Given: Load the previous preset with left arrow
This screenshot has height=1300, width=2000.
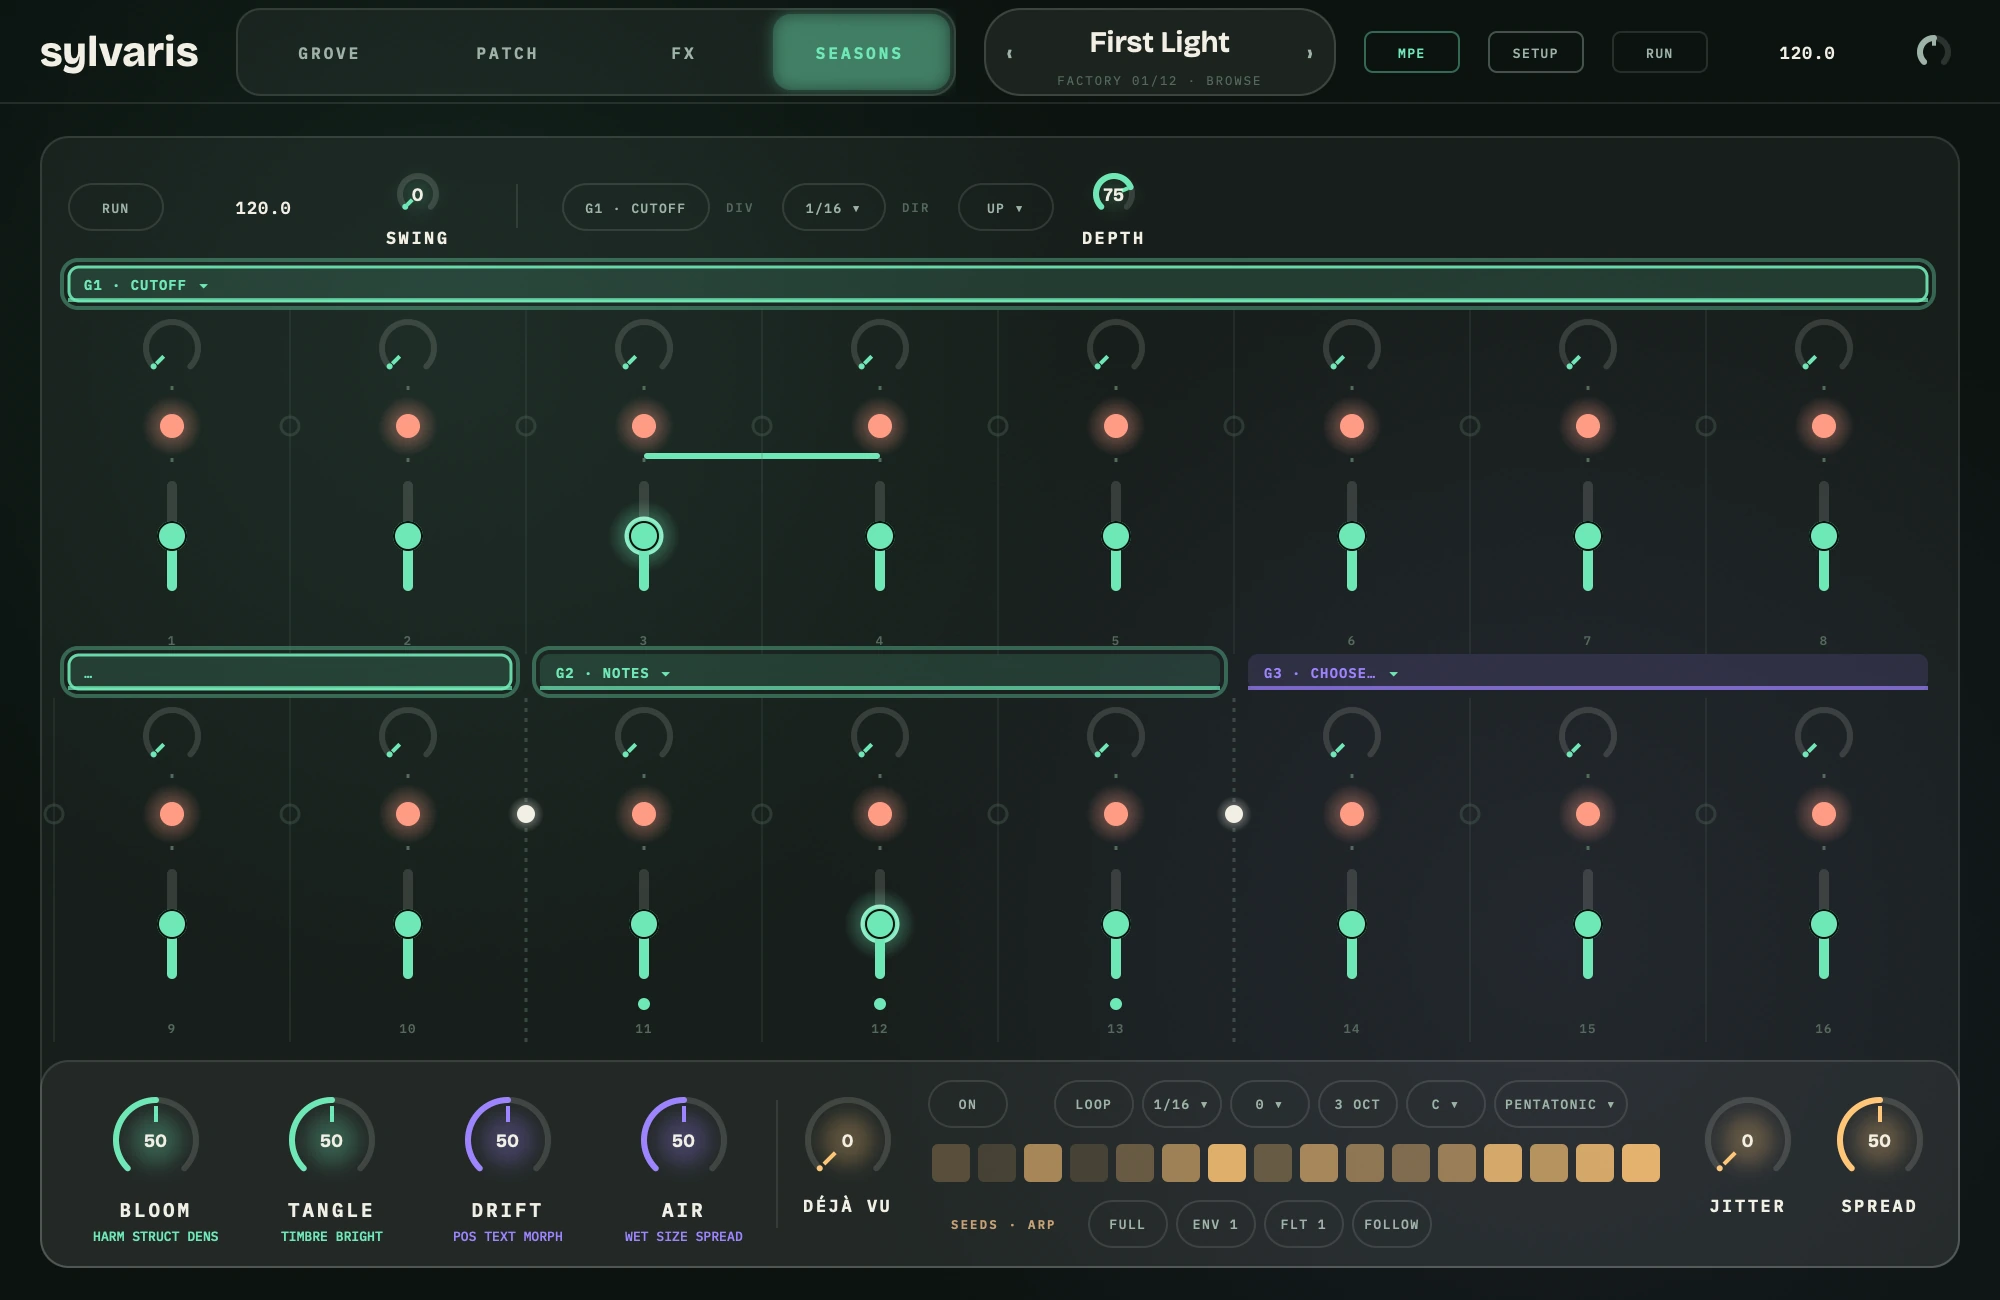Looking at the screenshot, I should (1010, 54).
